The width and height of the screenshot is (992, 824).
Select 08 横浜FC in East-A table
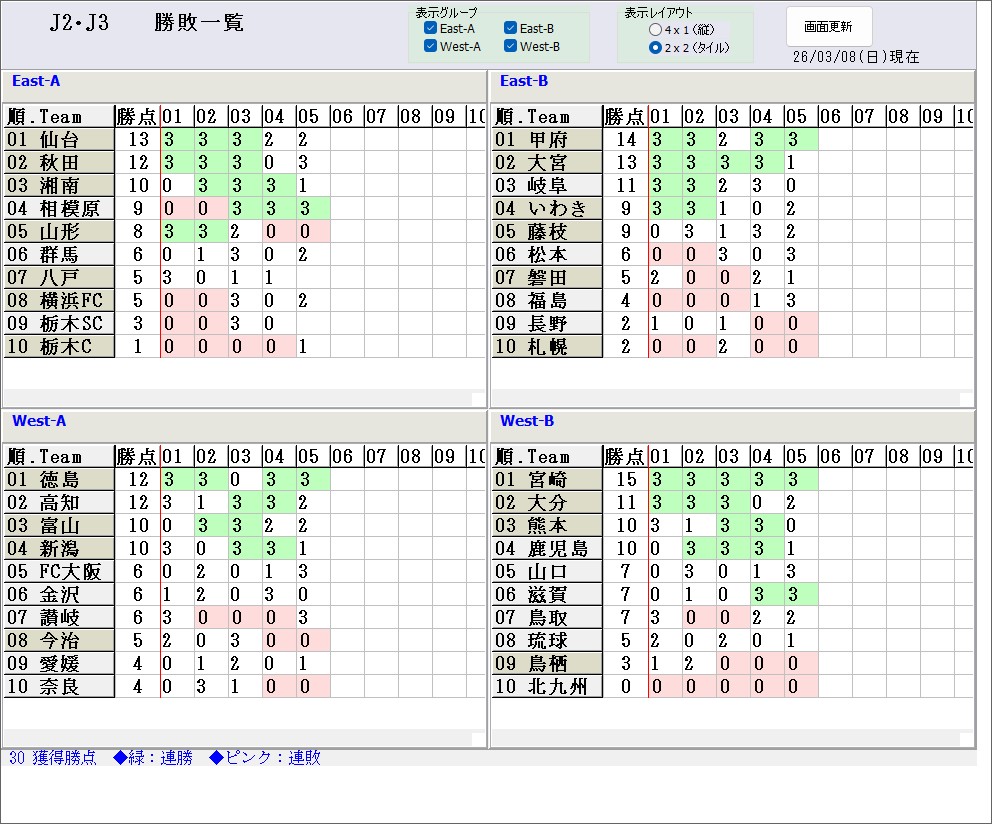click(59, 301)
